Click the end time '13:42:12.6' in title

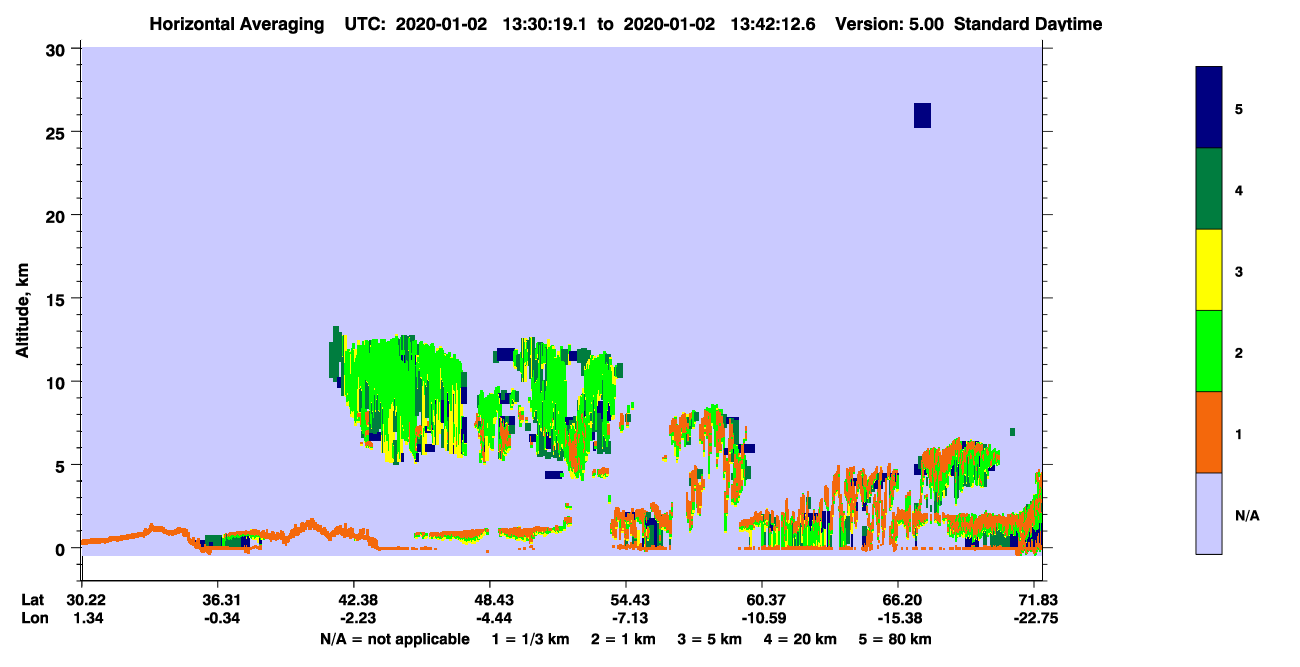pos(772,24)
